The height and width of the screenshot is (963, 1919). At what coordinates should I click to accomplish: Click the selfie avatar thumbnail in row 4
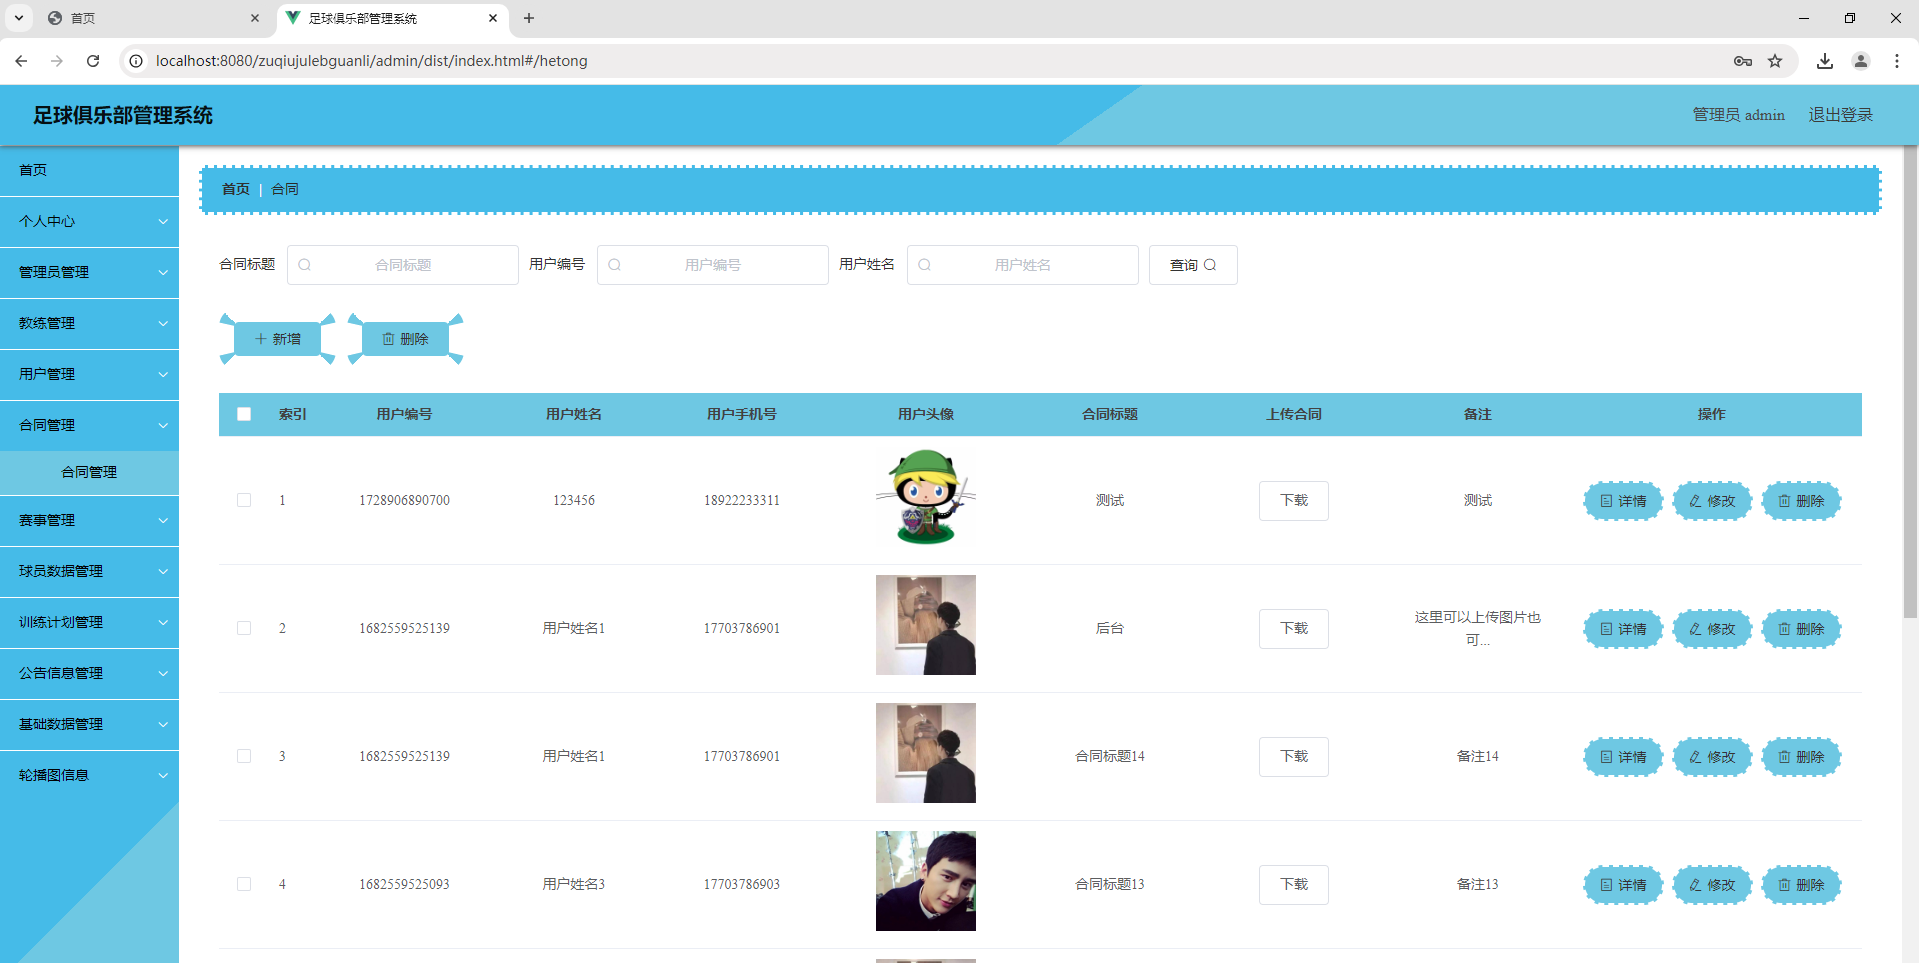coord(926,881)
